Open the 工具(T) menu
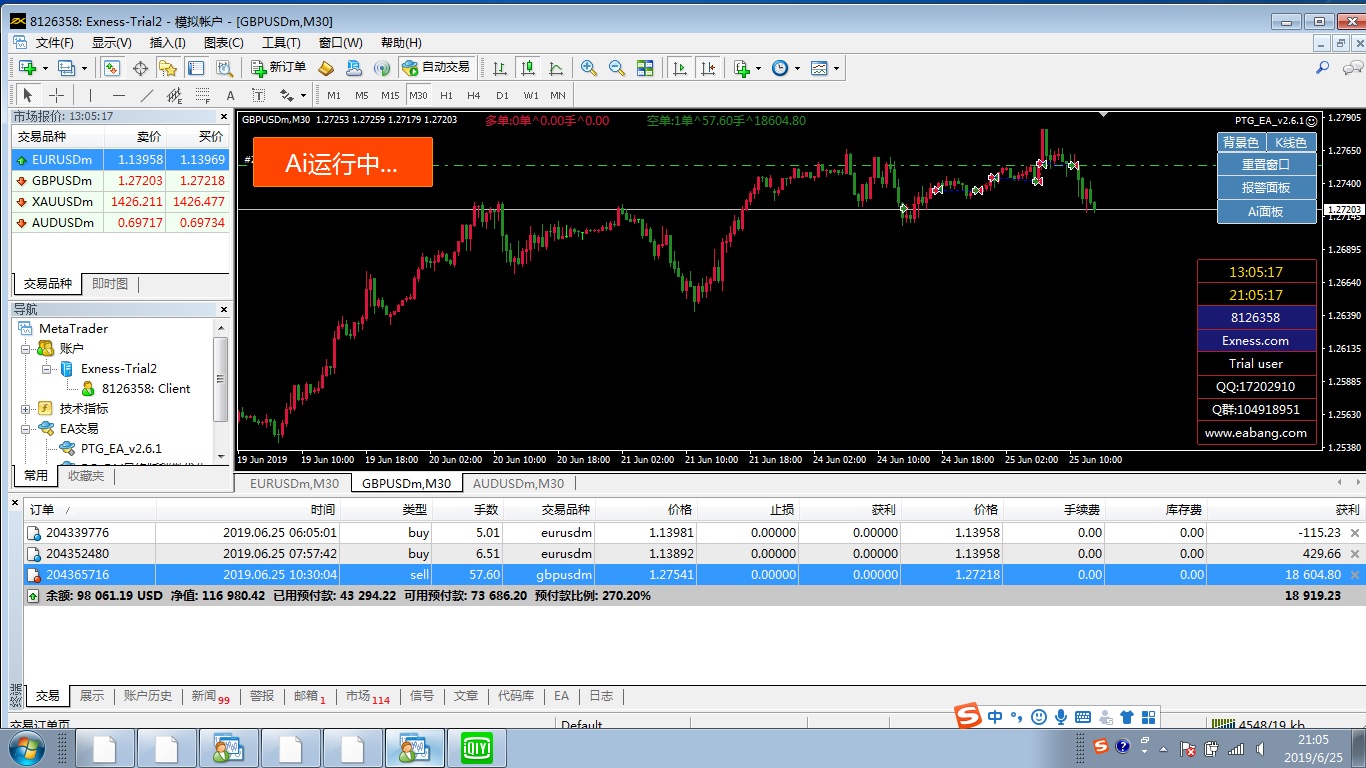The width and height of the screenshot is (1366, 768). [281, 43]
